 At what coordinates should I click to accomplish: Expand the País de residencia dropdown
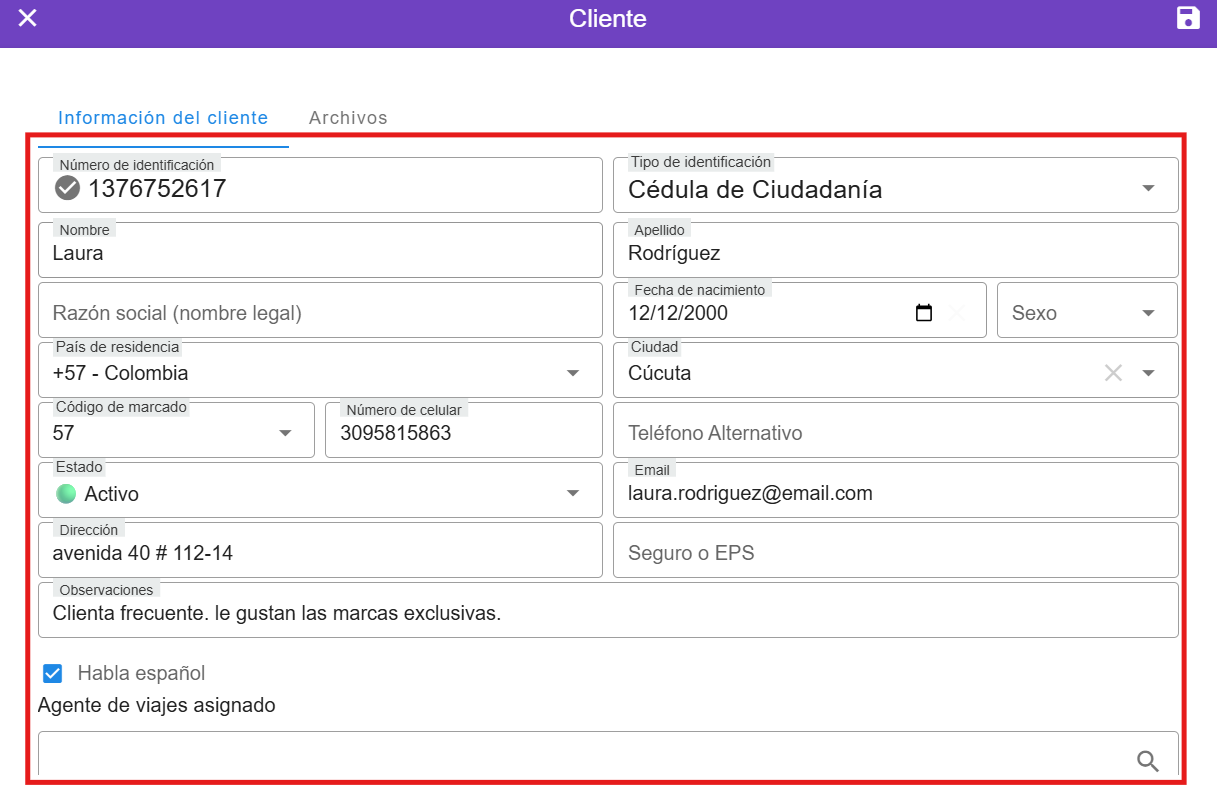coord(573,373)
